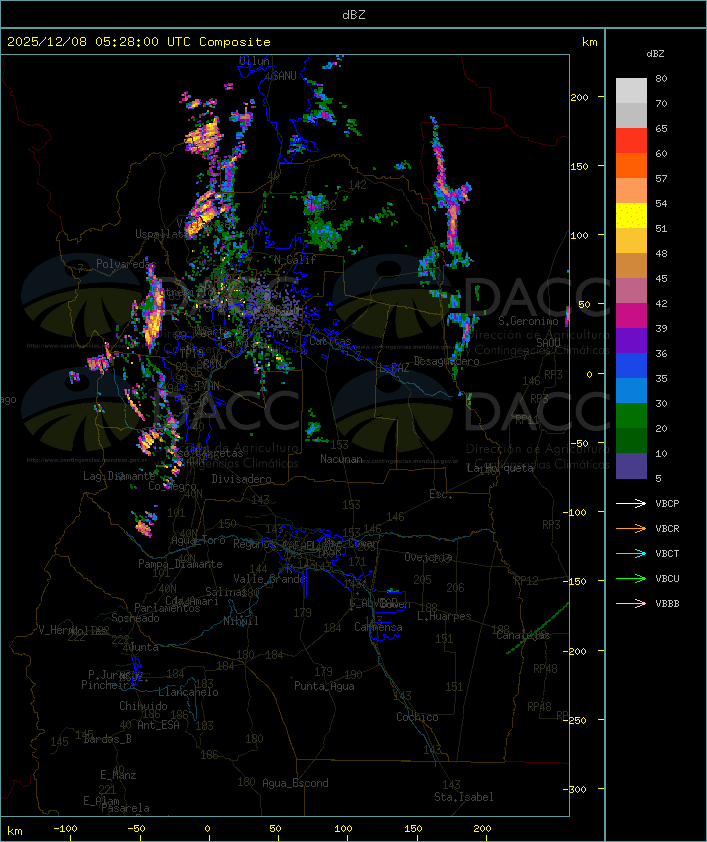The width and height of the screenshot is (707, 842).
Task: Click the Chihuido map label
Action: click(143, 706)
